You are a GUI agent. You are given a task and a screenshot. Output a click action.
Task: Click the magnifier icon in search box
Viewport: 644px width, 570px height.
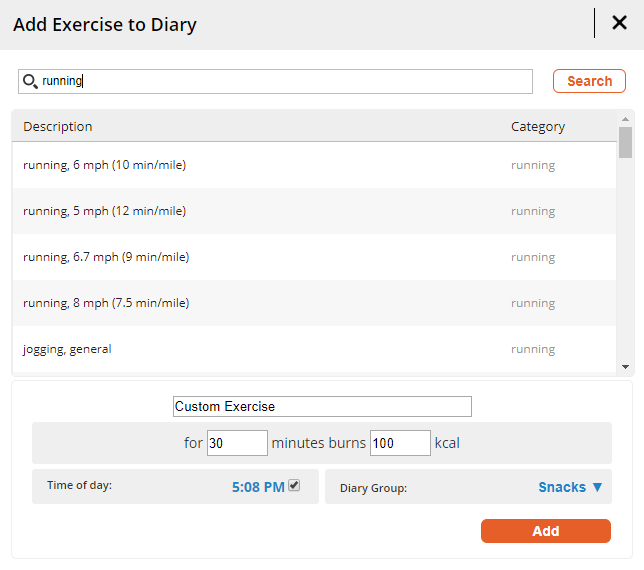pyautogui.click(x=30, y=81)
